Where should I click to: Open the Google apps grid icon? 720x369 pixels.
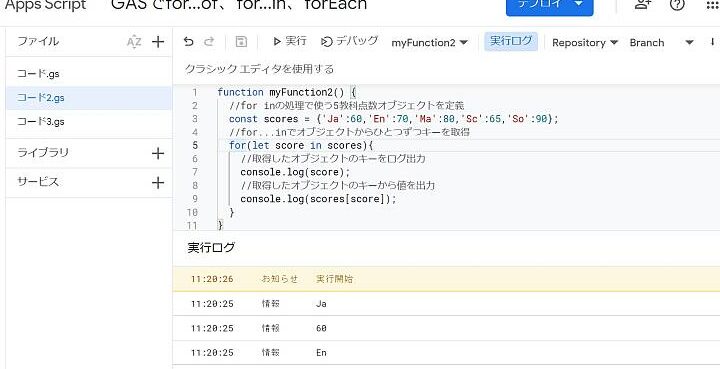pos(712,5)
